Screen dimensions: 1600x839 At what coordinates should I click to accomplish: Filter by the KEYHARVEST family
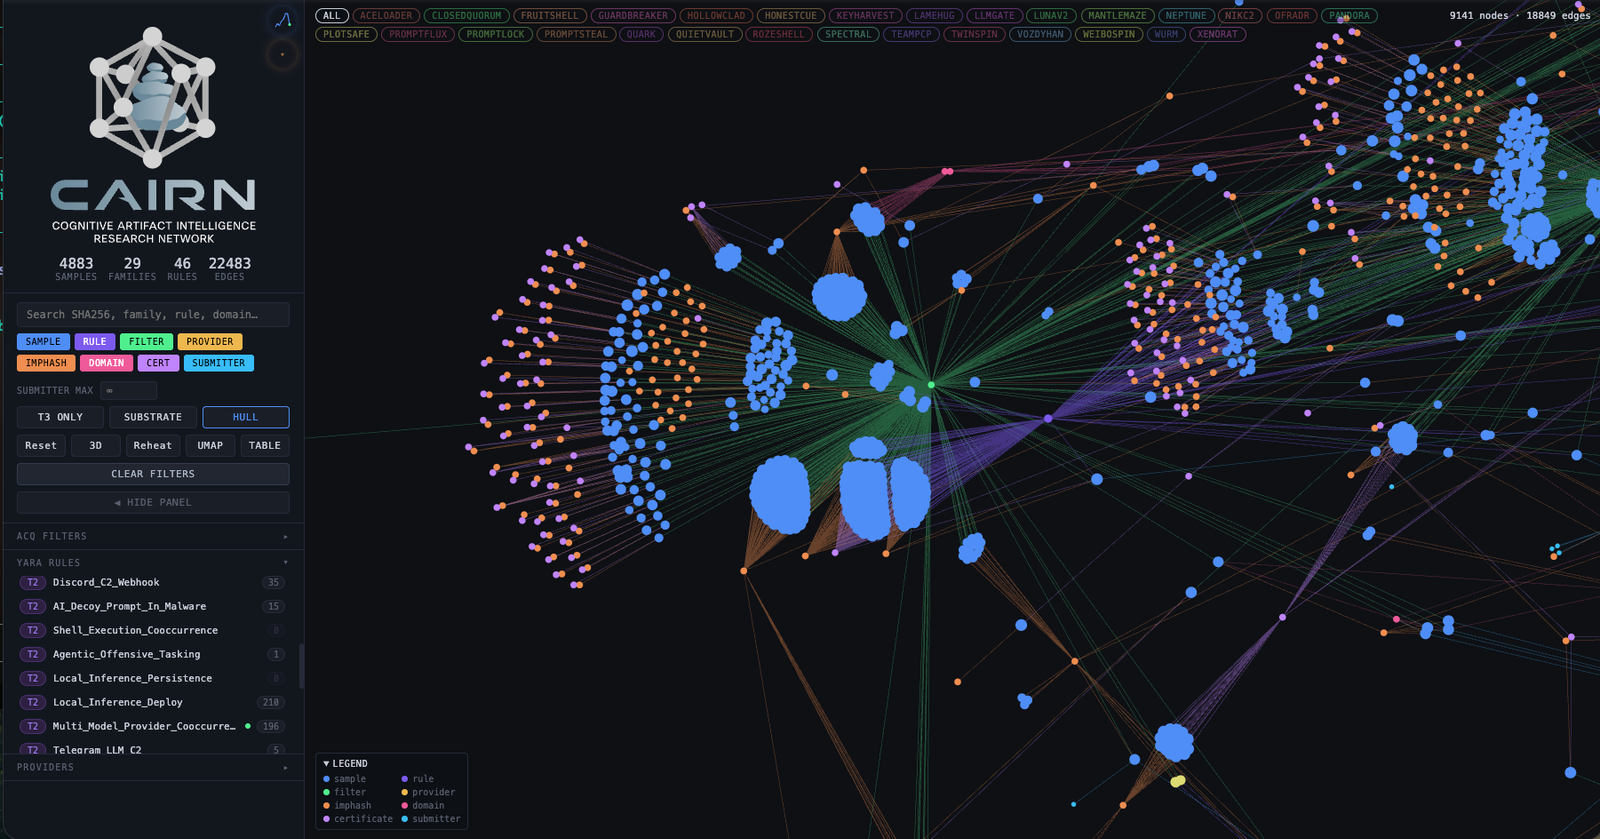click(865, 16)
